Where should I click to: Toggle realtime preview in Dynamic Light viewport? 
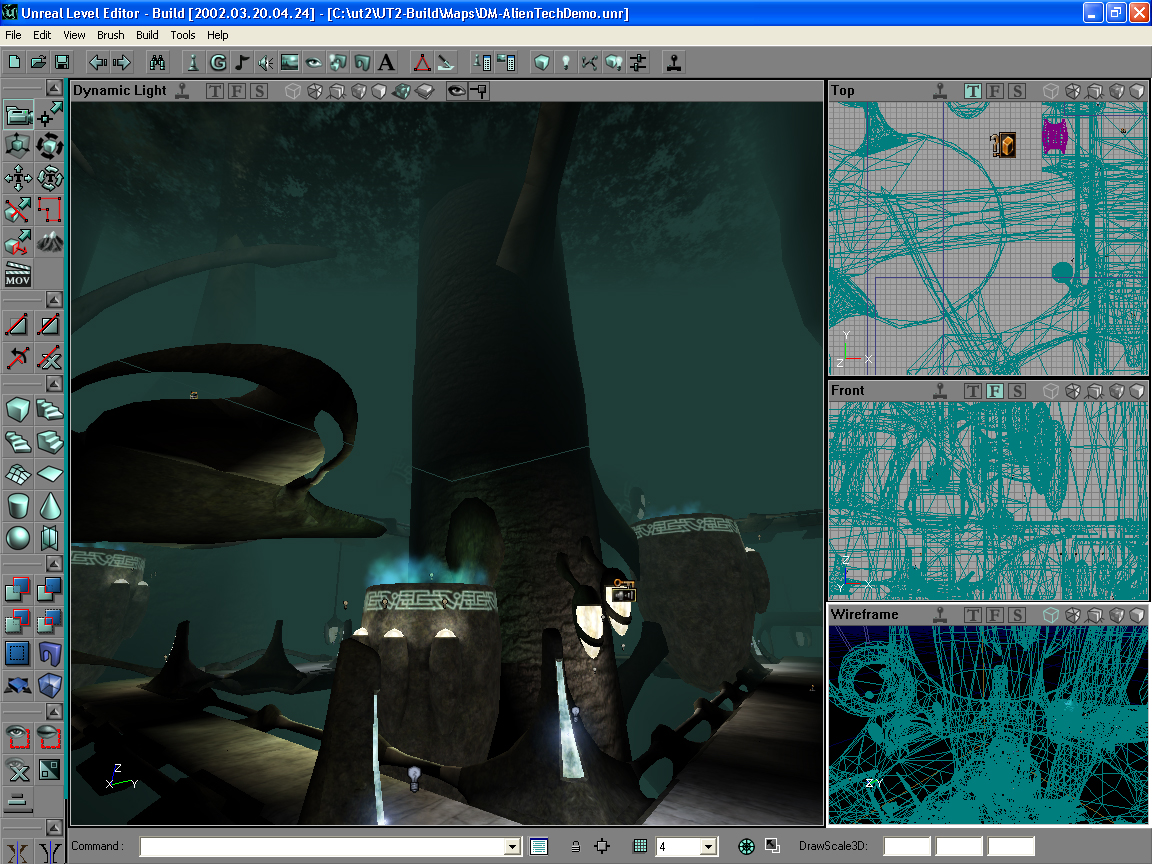click(x=183, y=91)
